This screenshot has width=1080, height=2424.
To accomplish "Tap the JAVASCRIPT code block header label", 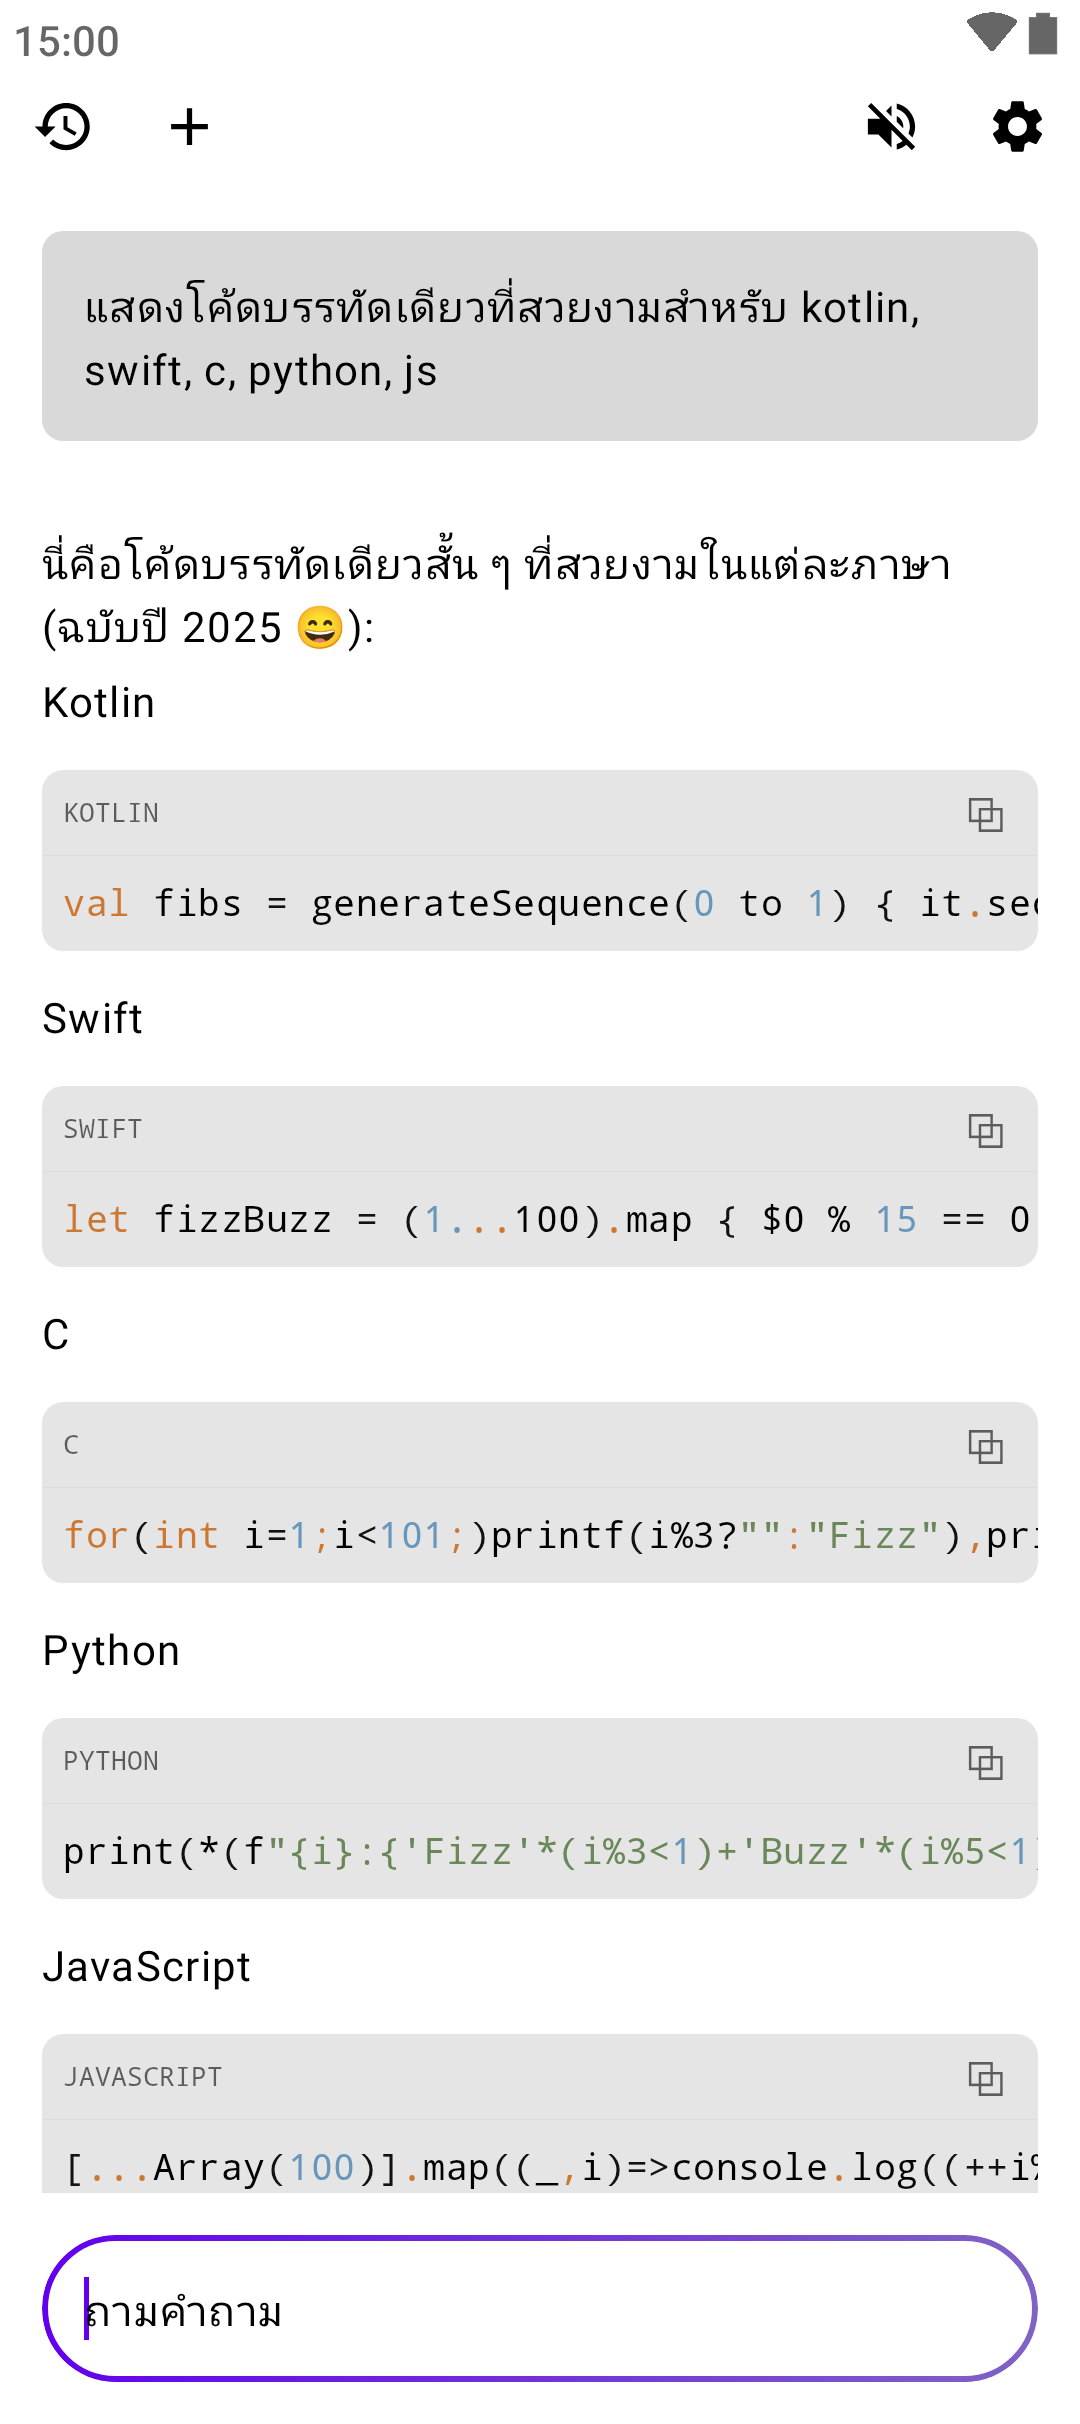I will (x=143, y=2078).
